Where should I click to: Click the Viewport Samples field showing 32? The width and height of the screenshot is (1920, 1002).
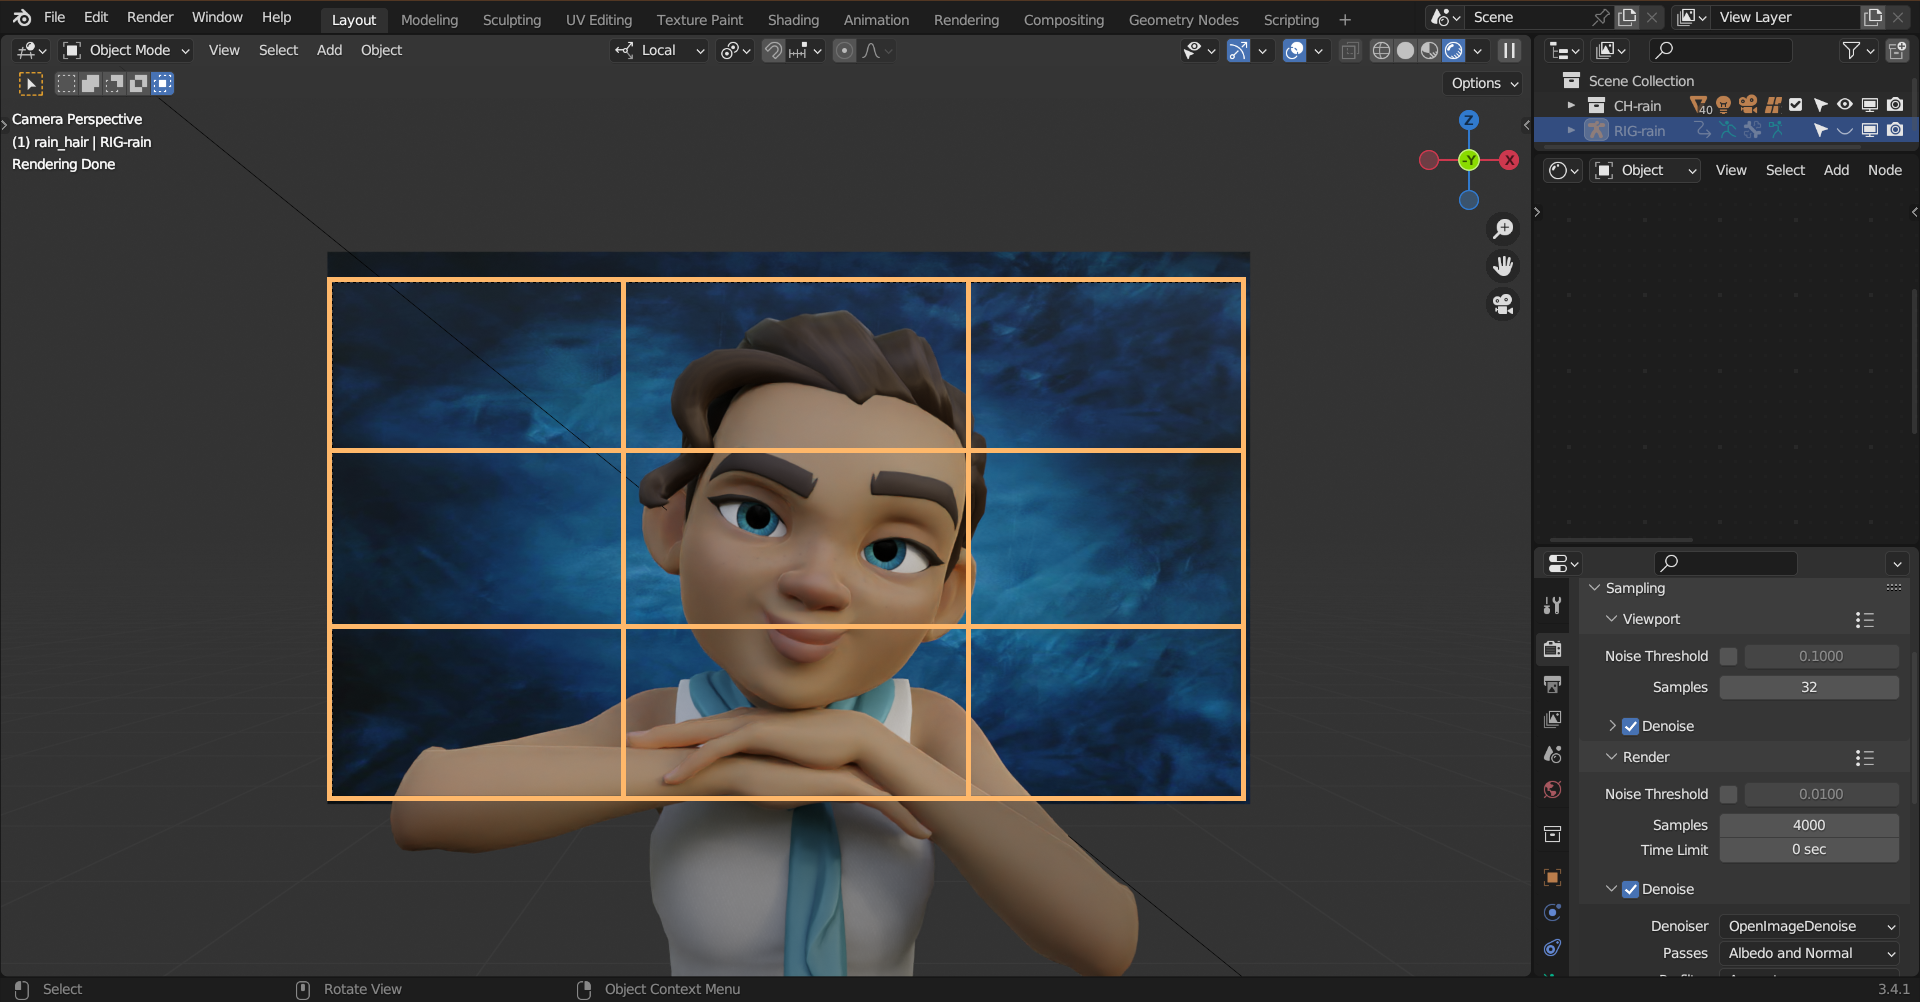click(x=1809, y=687)
